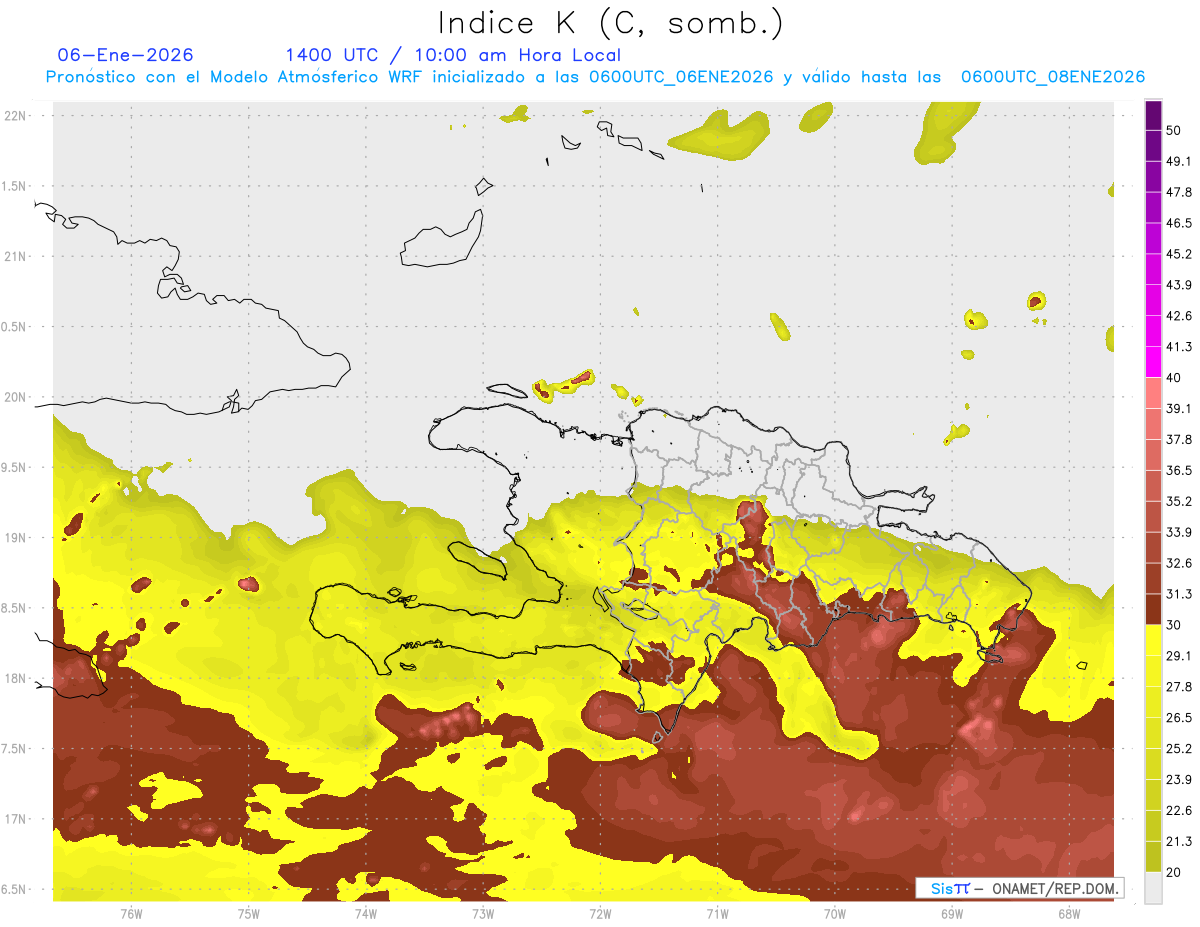Click the '68W' longitude label
This screenshot has height=927, width=1200.
pos(1069,914)
